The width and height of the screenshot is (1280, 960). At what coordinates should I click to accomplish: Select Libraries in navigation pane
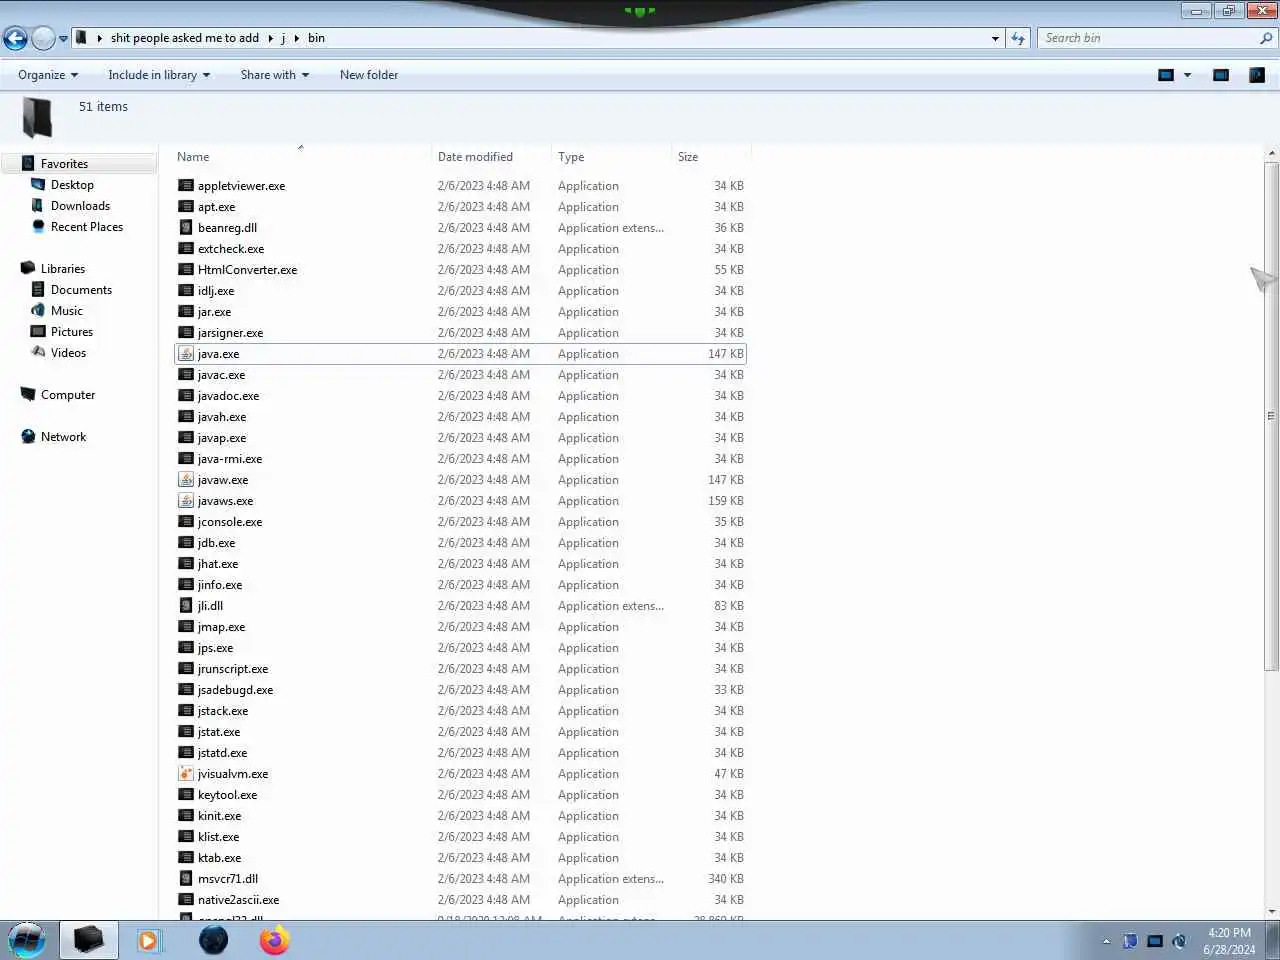coord(62,269)
